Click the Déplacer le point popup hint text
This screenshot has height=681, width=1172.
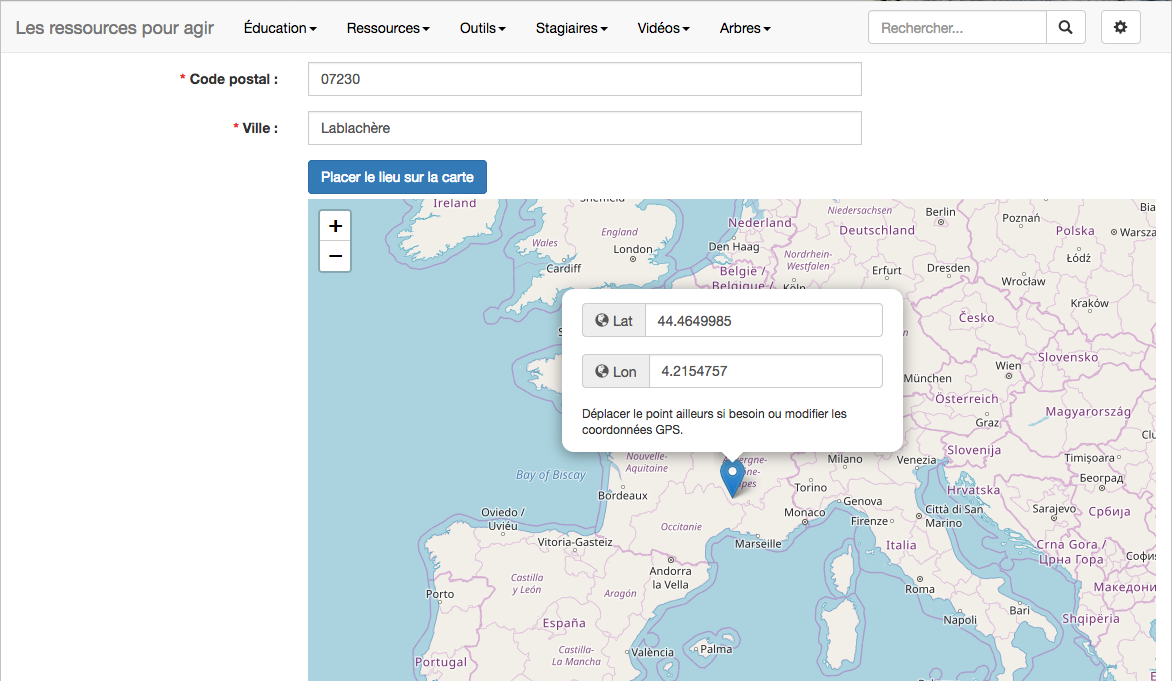click(x=715, y=422)
